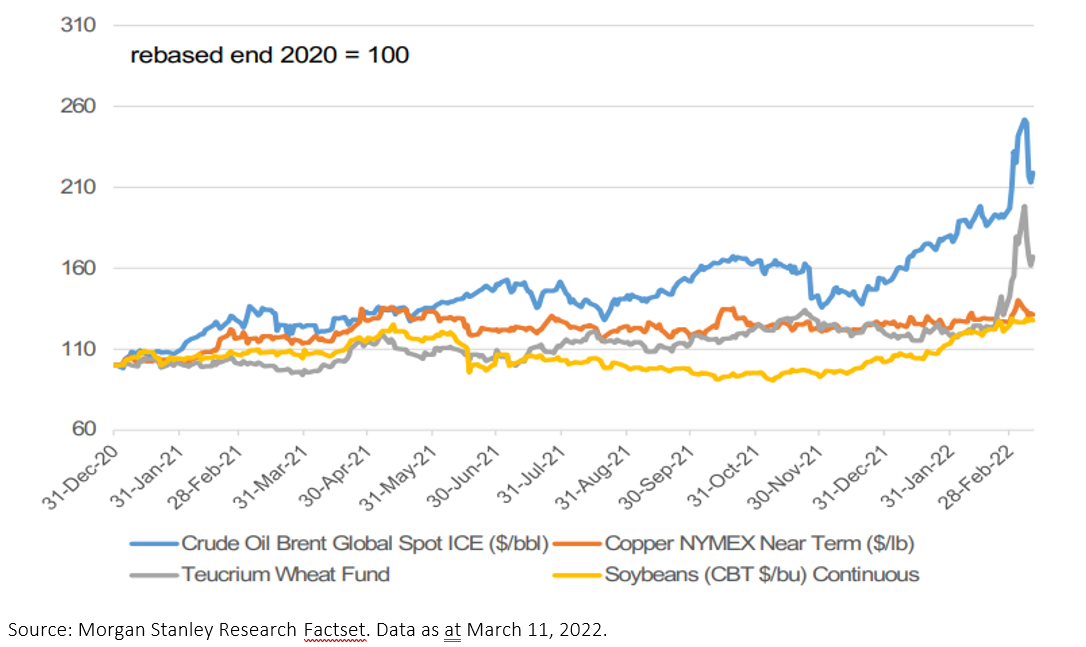Select the Soybeans (CBT $/bu) Continuous label
Image resolution: width=1086 pixels, height=647 pixels.
click(x=761, y=574)
